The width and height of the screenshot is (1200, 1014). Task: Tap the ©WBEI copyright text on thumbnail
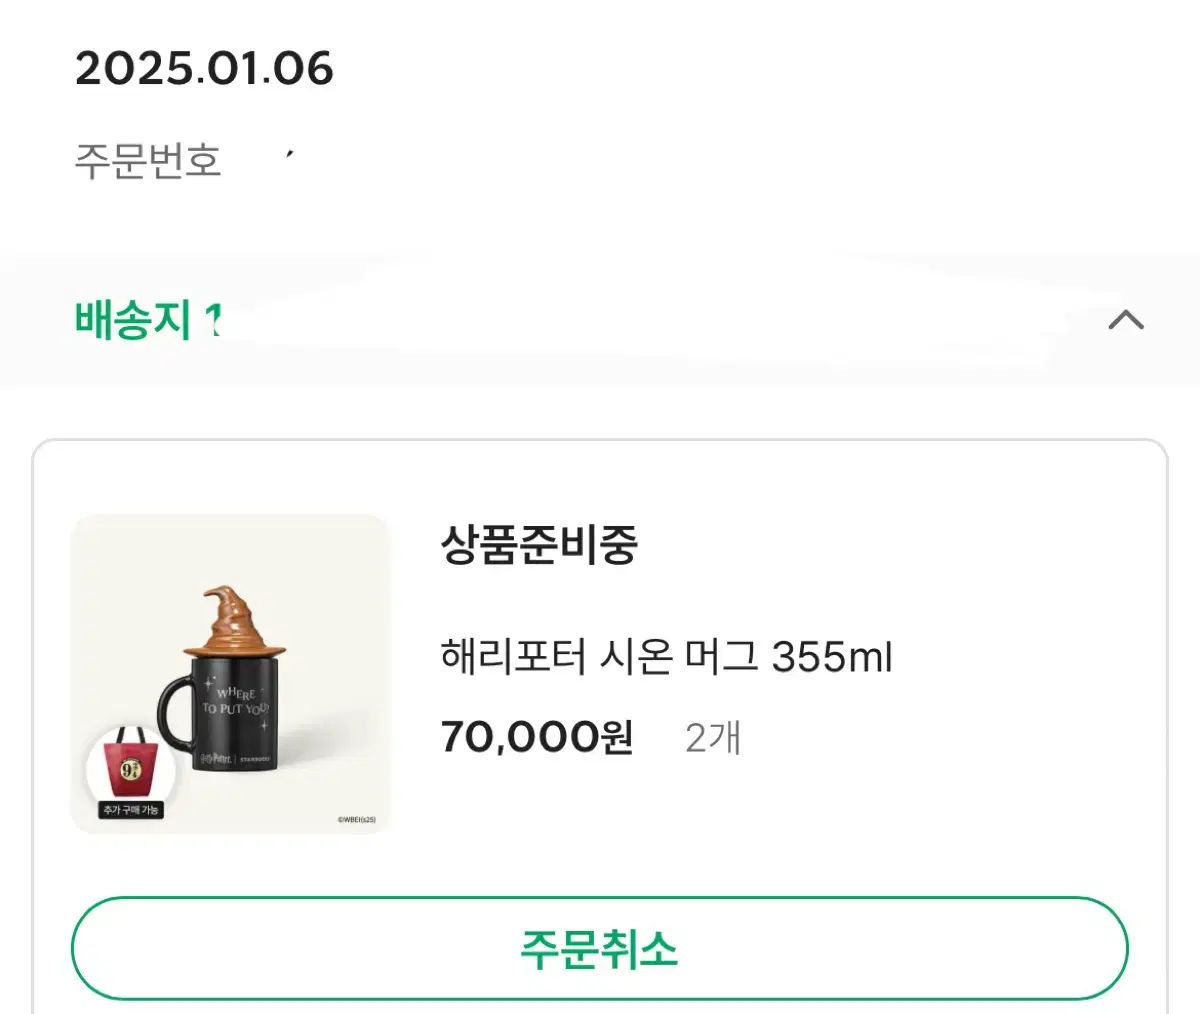click(357, 820)
